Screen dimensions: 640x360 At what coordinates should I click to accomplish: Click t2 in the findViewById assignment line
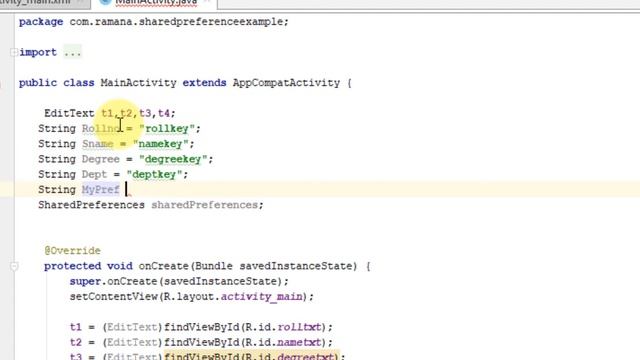pos(76,342)
